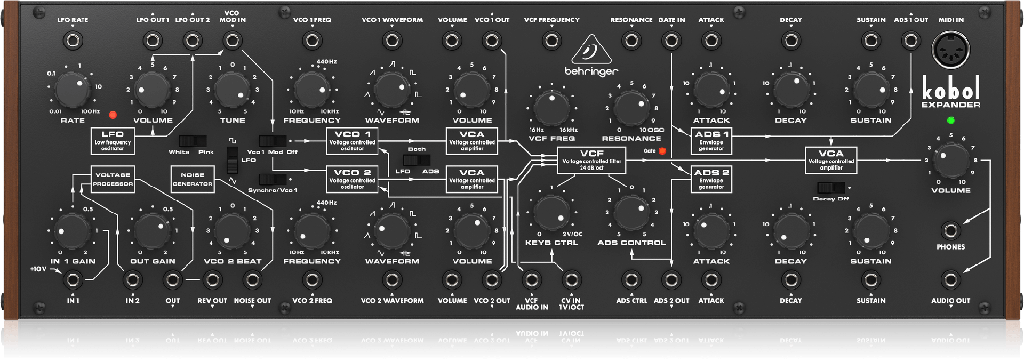Click the VOLTAGE PROCESSOR block label

pos(113,180)
